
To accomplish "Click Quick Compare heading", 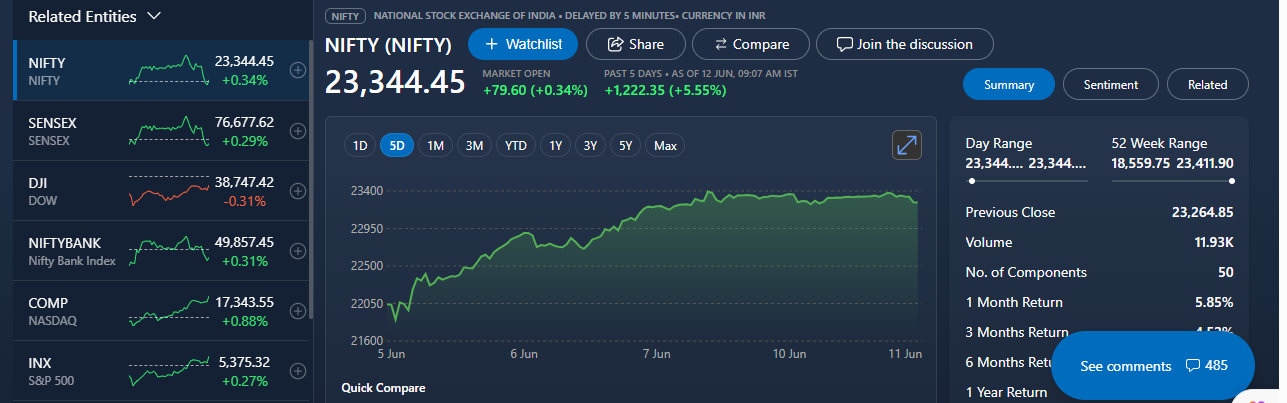I will click(383, 388).
